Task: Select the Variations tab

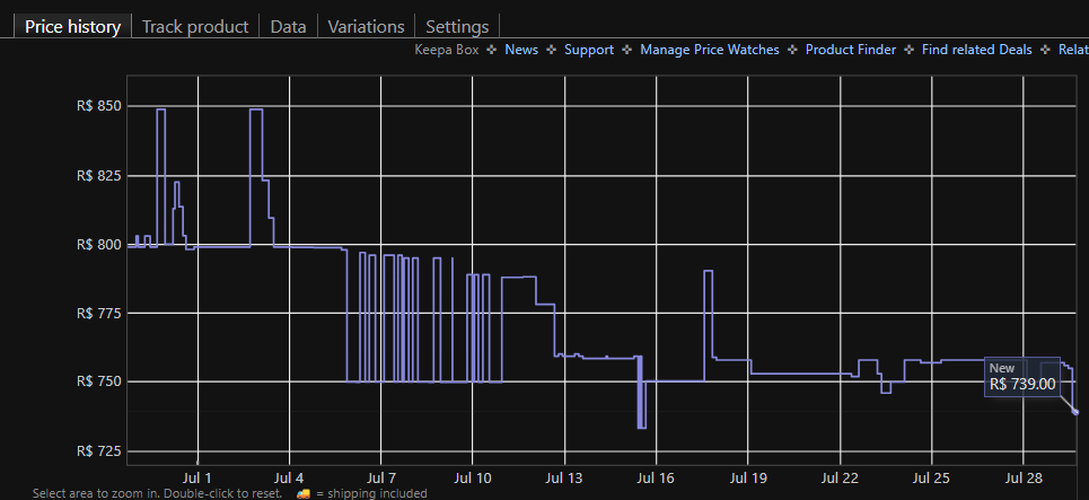Action: [x=366, y=26]
